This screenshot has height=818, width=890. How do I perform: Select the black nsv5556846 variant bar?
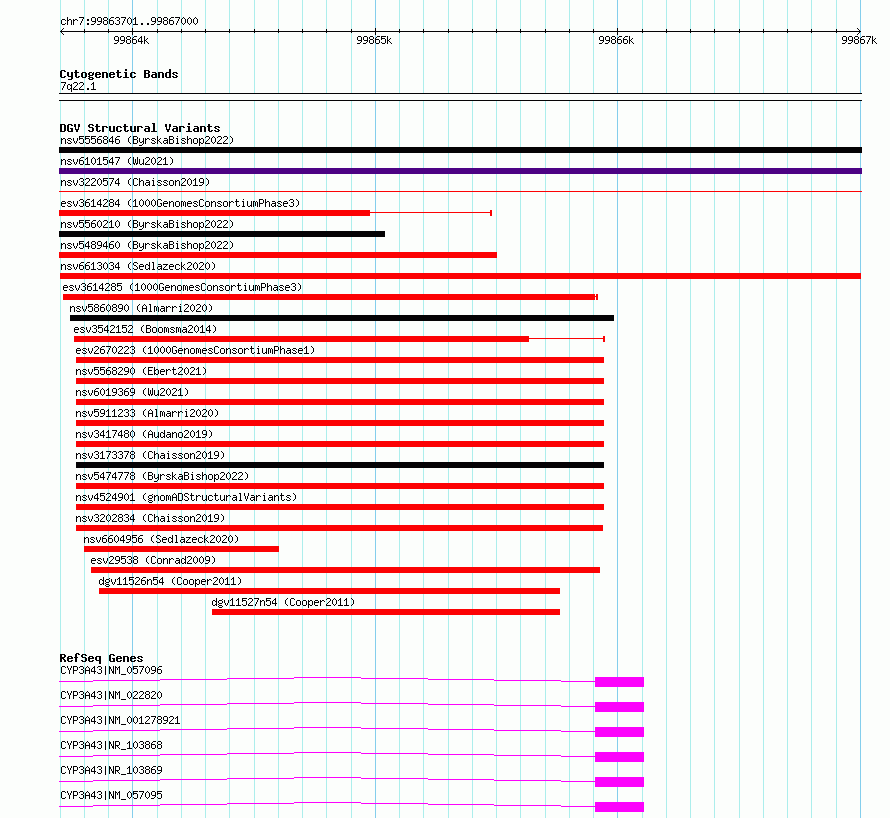[460, 150]
